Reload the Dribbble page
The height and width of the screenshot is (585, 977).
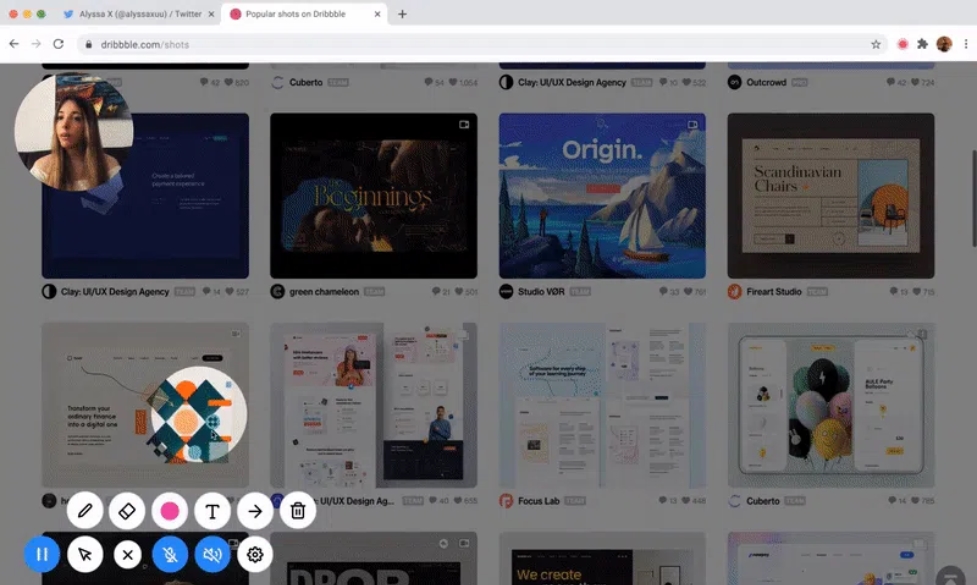tap(59, 44)
